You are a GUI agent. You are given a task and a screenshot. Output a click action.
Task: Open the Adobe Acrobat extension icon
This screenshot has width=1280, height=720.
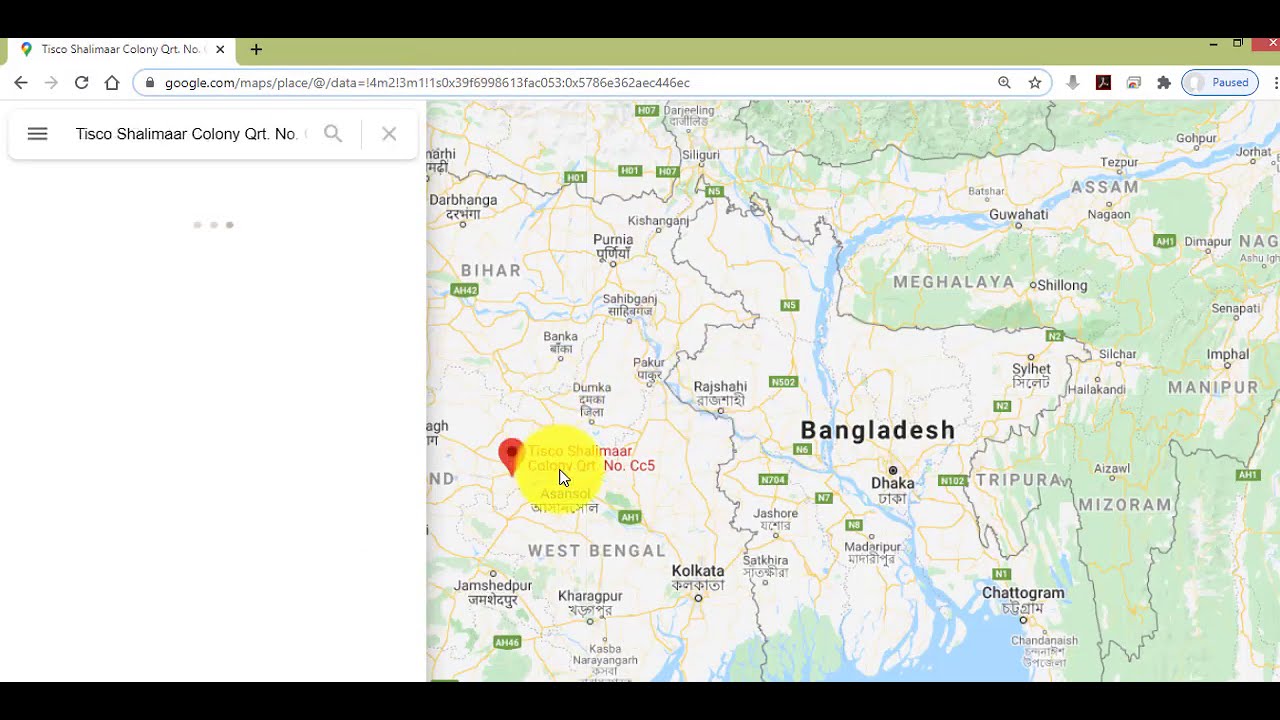coord(1103,83)
